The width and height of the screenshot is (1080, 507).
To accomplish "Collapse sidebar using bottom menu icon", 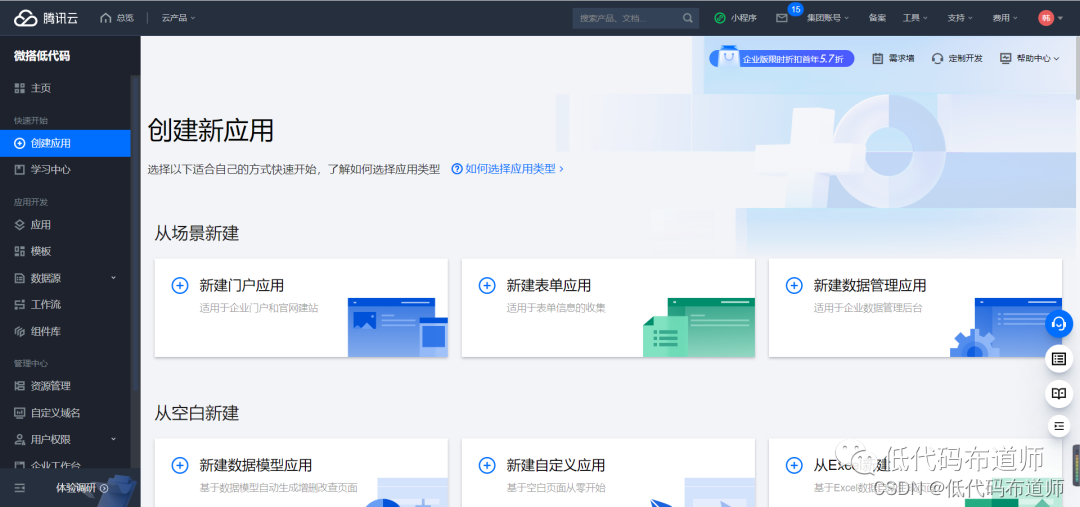I will (x=20, y=488).
